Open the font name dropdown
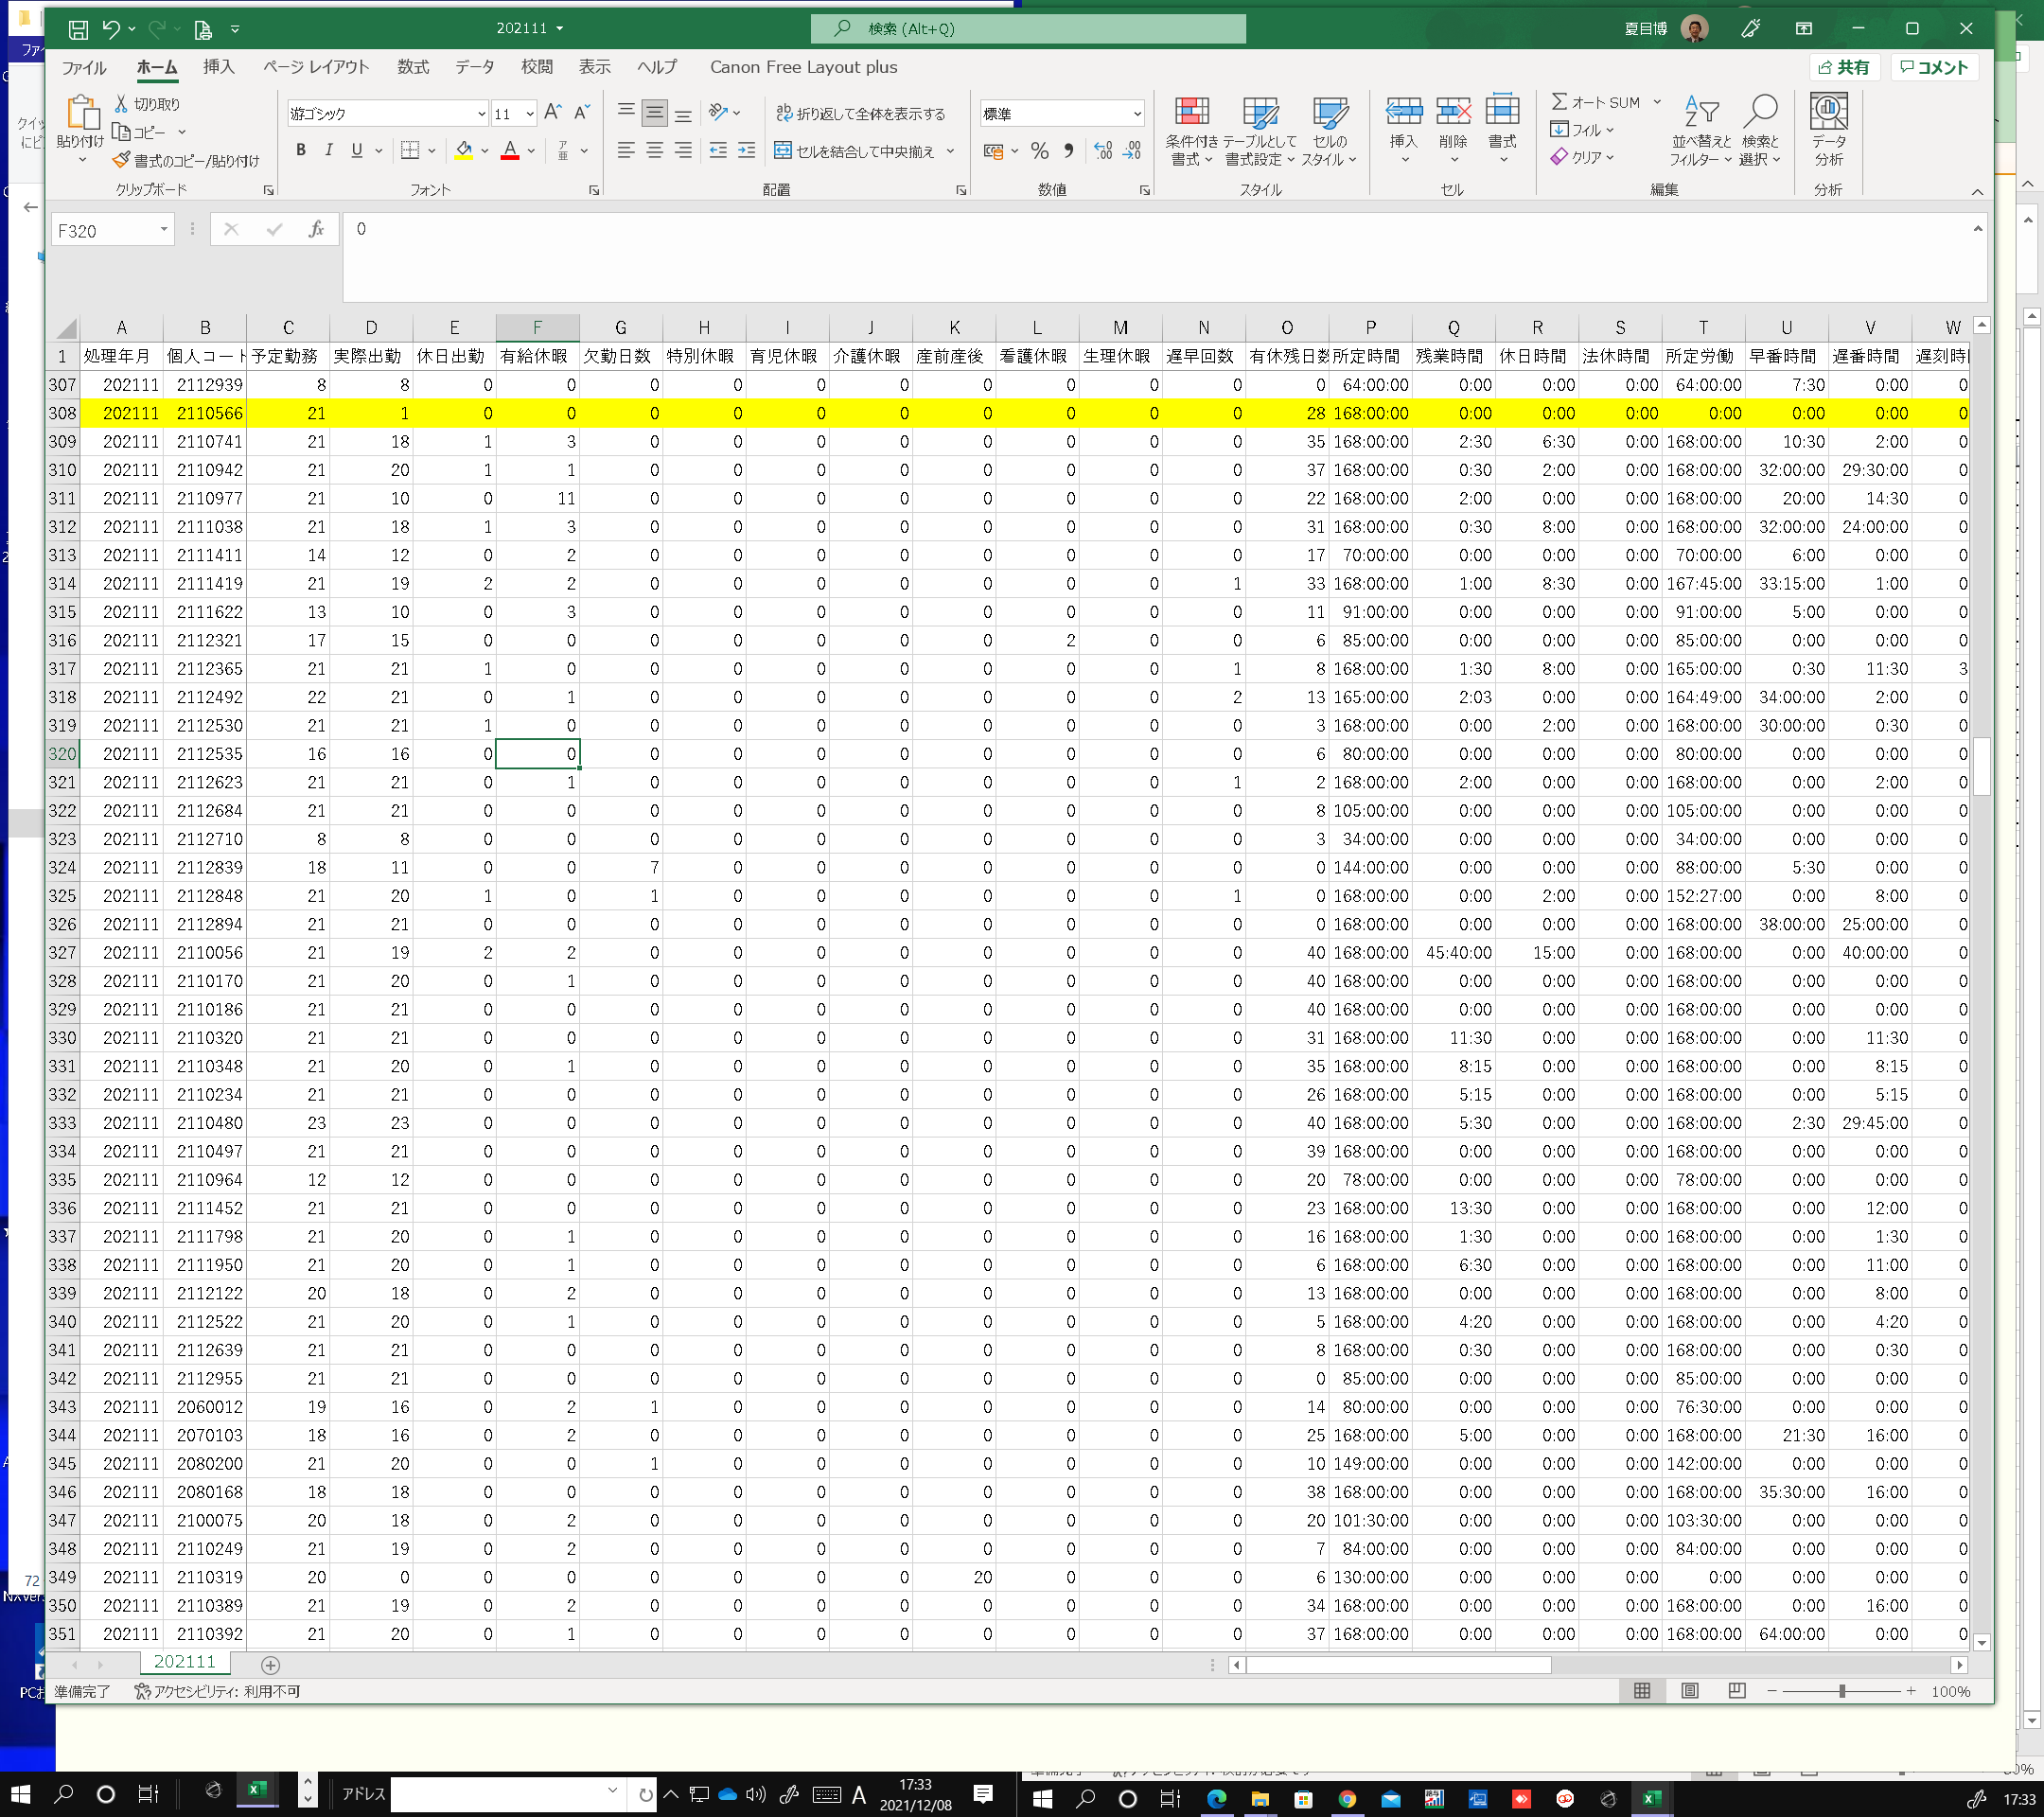The height and width of the screenshot is (1817, 2044). (481, 114)
